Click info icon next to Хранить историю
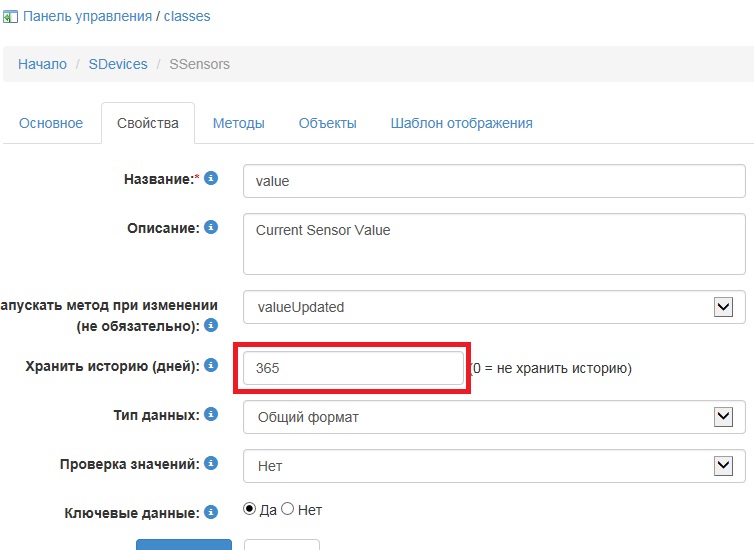The image size is (754, 550). click(211, 366)
